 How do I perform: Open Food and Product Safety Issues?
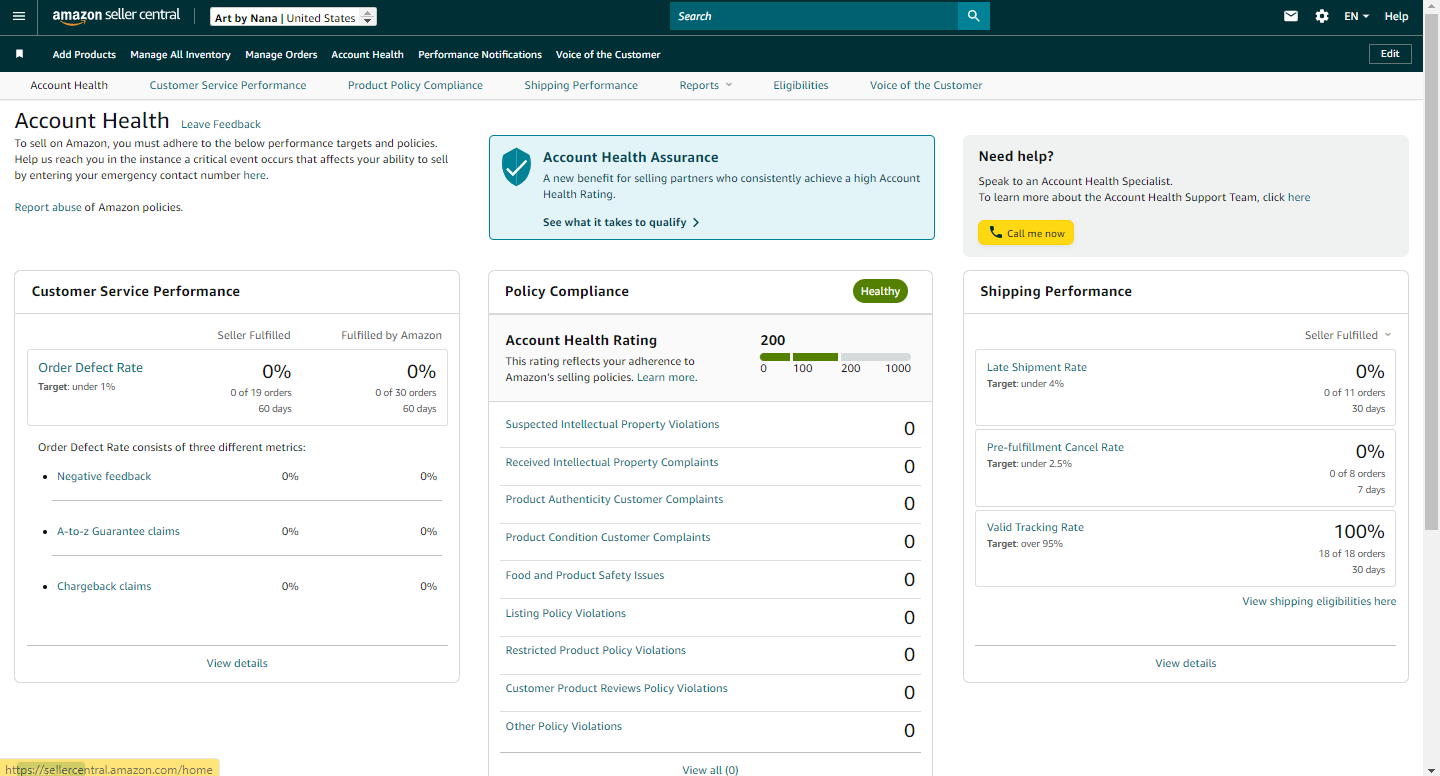pos(585,575)
